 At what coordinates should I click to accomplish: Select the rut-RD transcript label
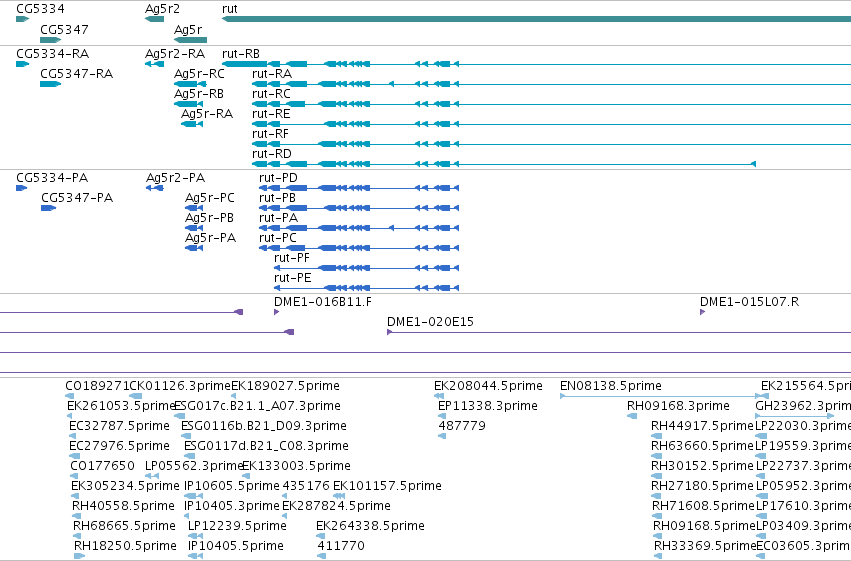tap(272, 154)
